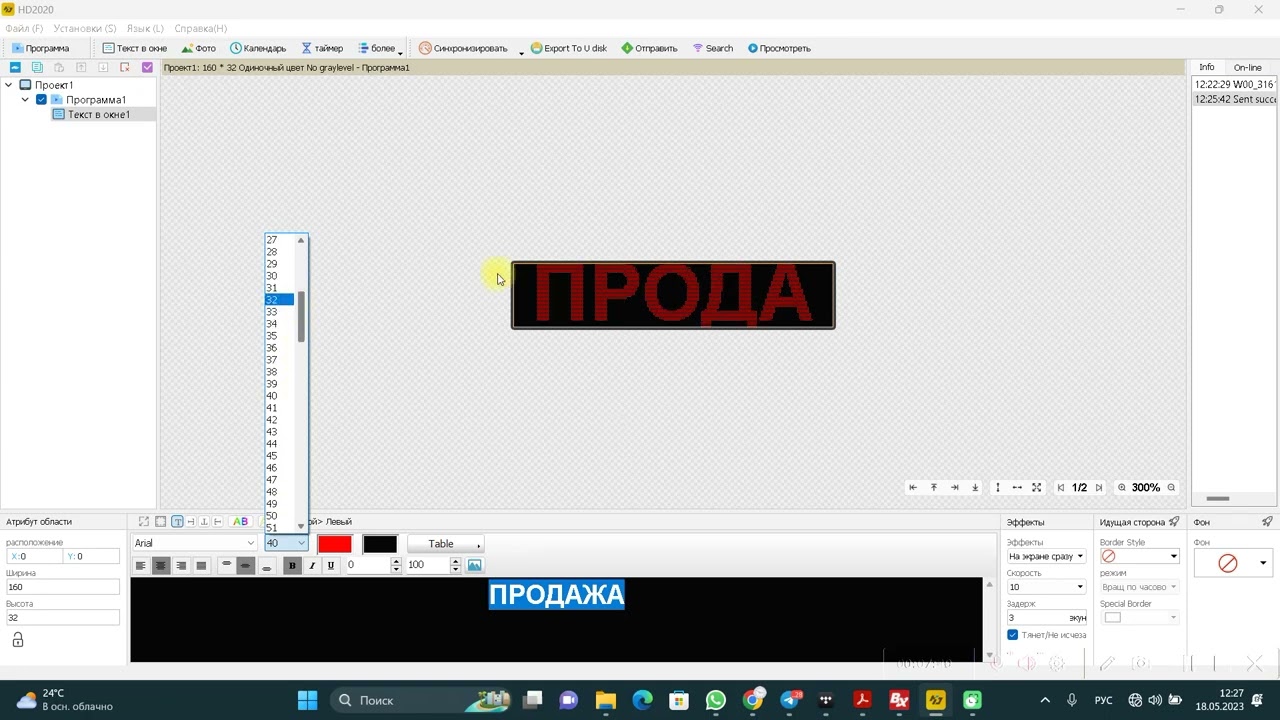Open the Язык menu
1280x720 pixels.
point(145,28)
